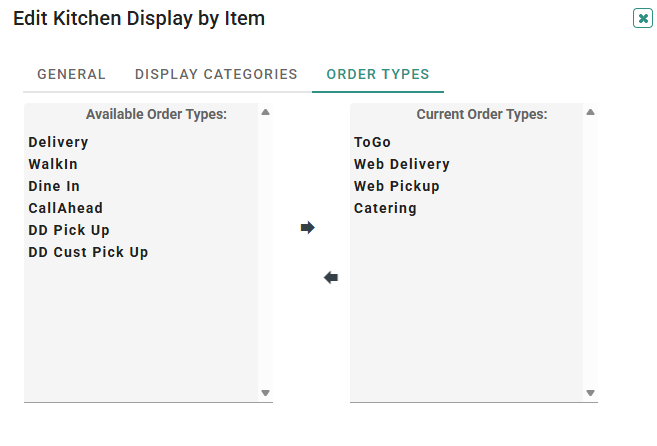Screen dimensions: 657x446
Task: Select Catering in current order types
Action: point(385,208)
